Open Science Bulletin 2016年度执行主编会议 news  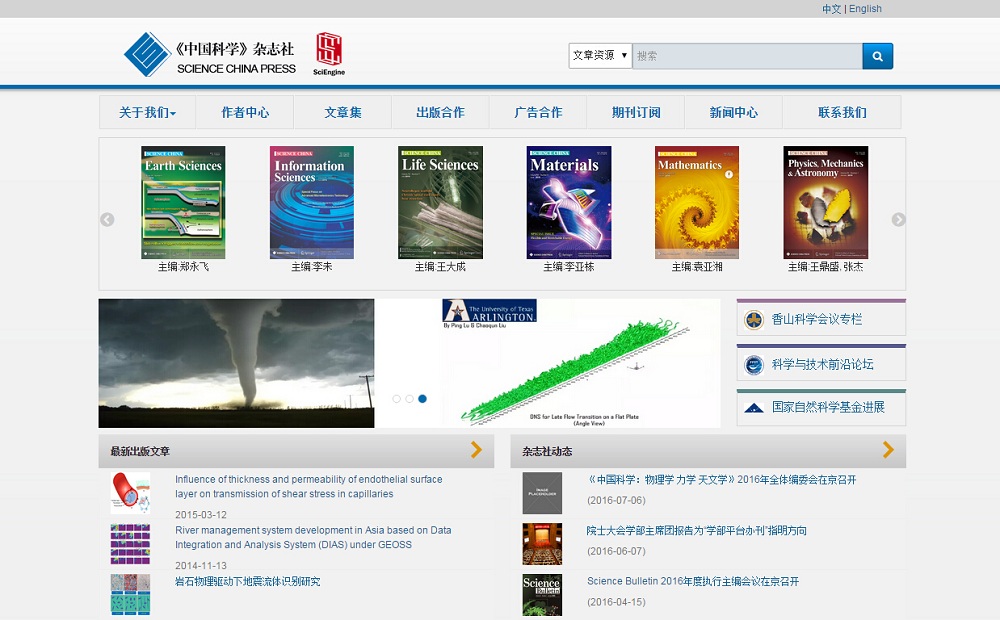coord(693,582)
